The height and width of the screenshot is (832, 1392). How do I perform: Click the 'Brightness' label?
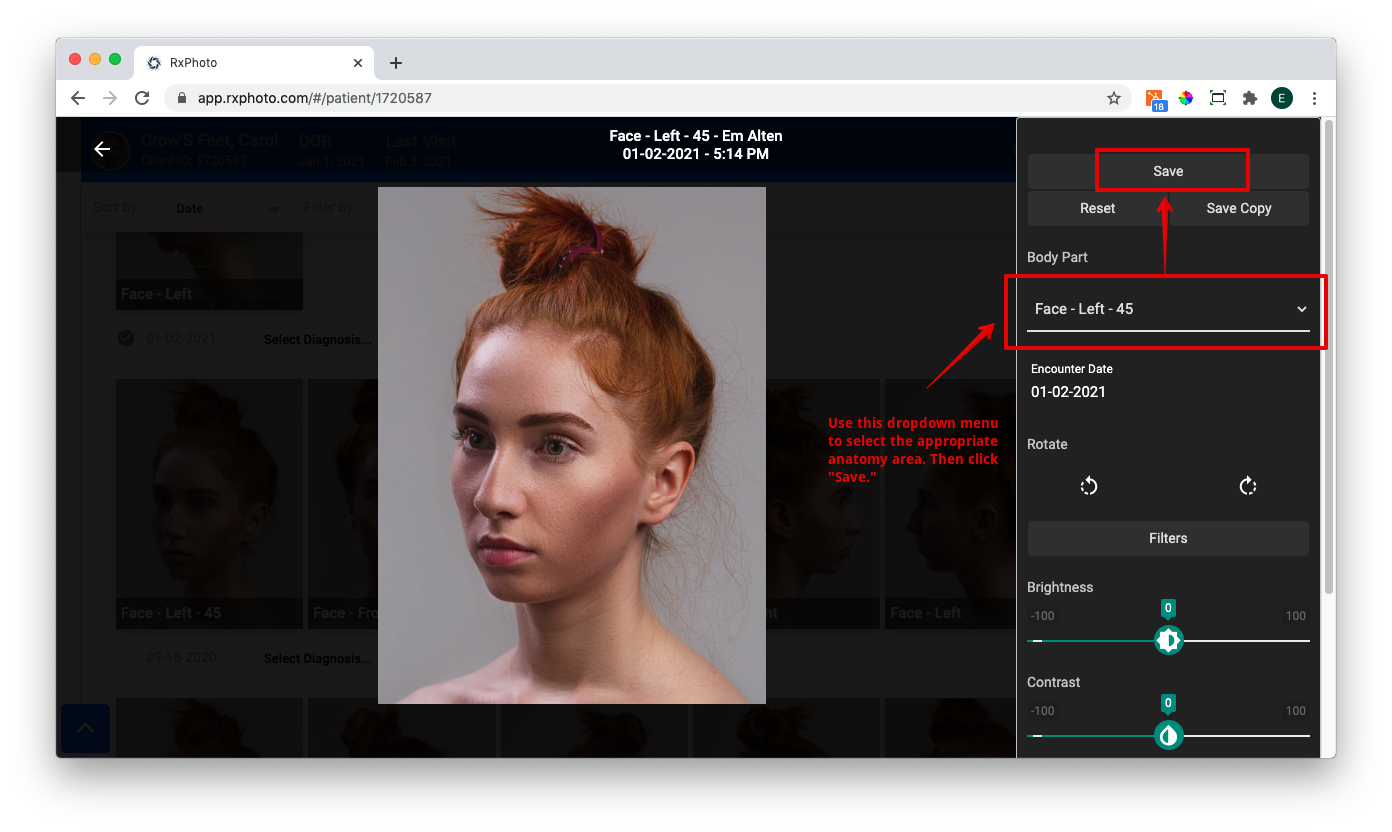1060,587
